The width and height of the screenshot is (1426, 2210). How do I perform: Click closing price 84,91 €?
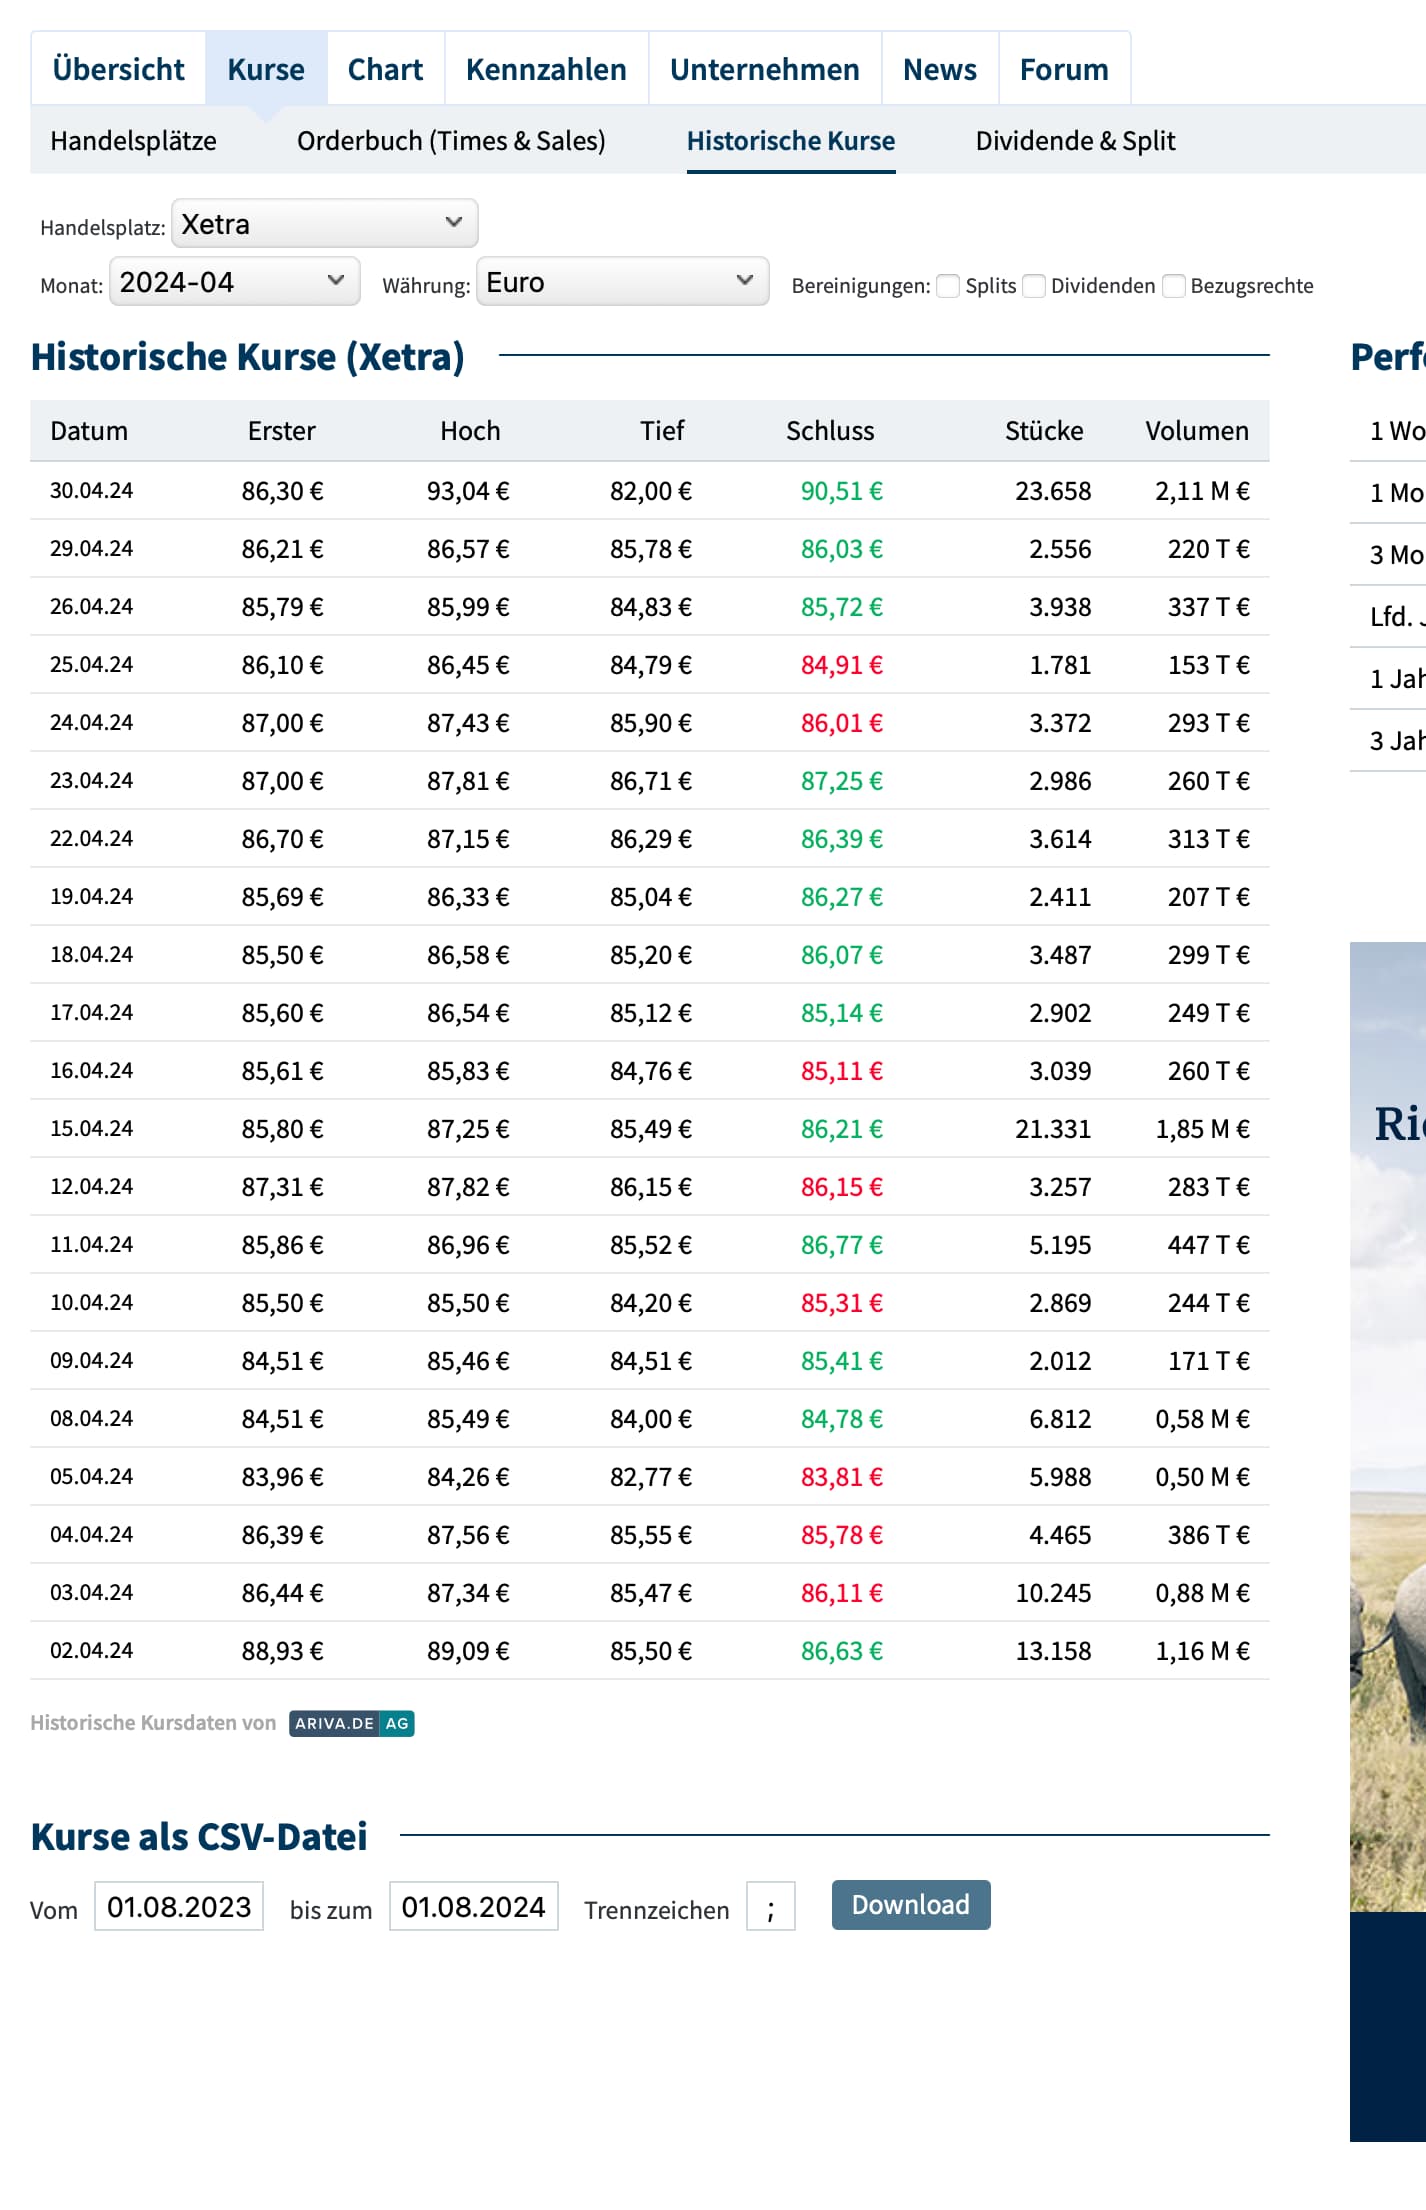coord(841,665)
